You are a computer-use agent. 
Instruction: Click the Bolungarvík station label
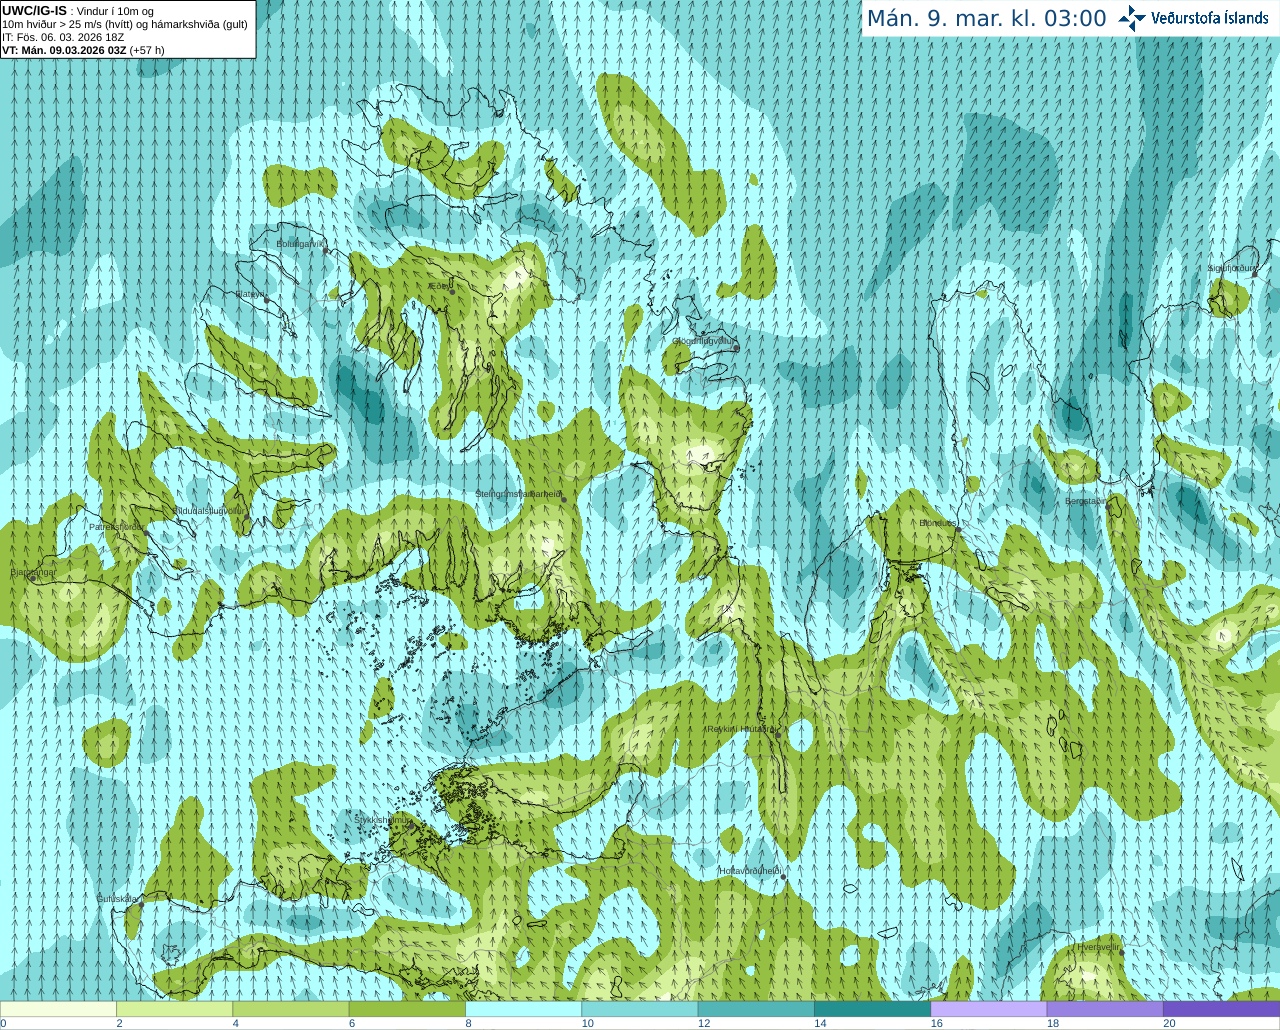click(301, 243)
